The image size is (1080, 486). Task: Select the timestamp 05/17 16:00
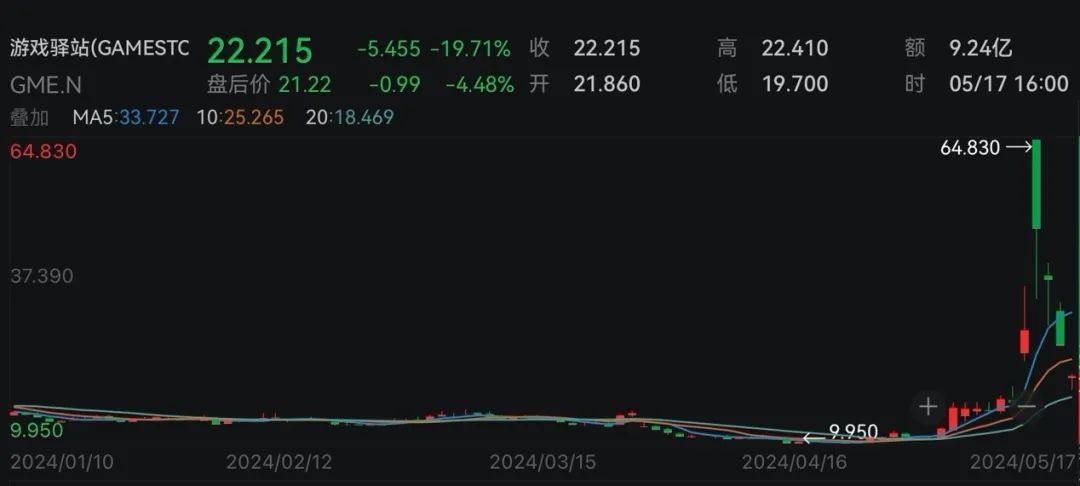[x=1009, y=84]
